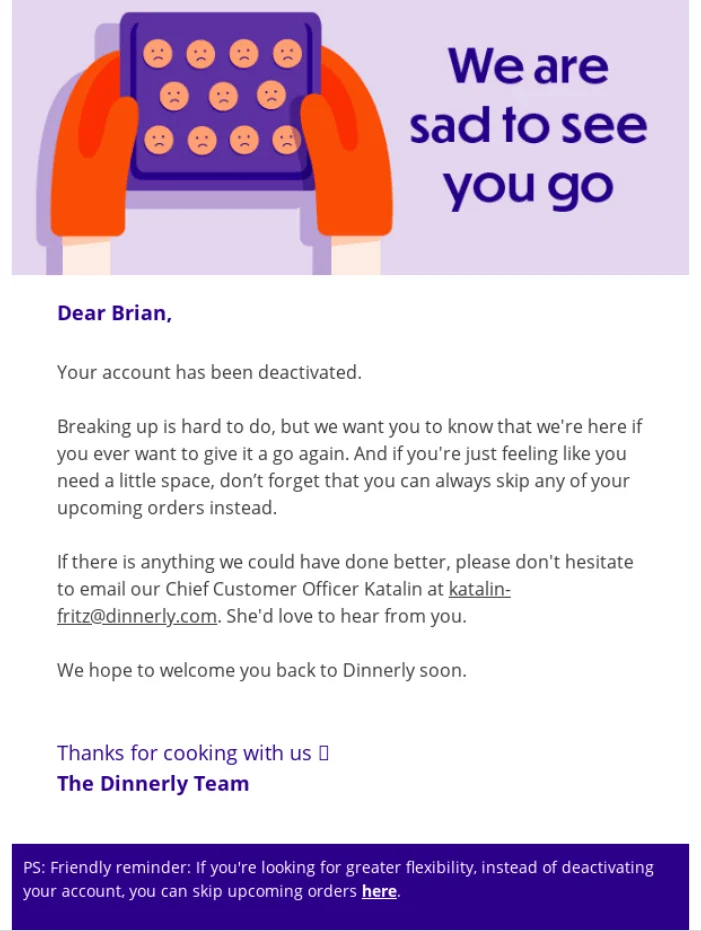This screenshot has width=701, height=931.
Task: Click the bottom-right sad face on the tray
Action: click(287, 140)
